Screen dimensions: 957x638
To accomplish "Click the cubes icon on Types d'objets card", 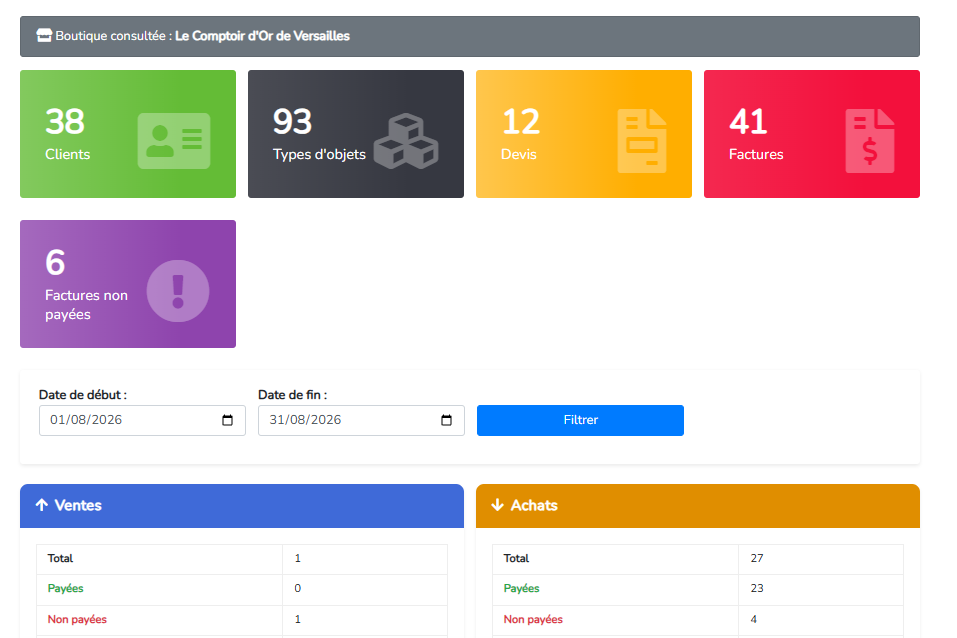I will pyautogui.click(x=406, y=140).
